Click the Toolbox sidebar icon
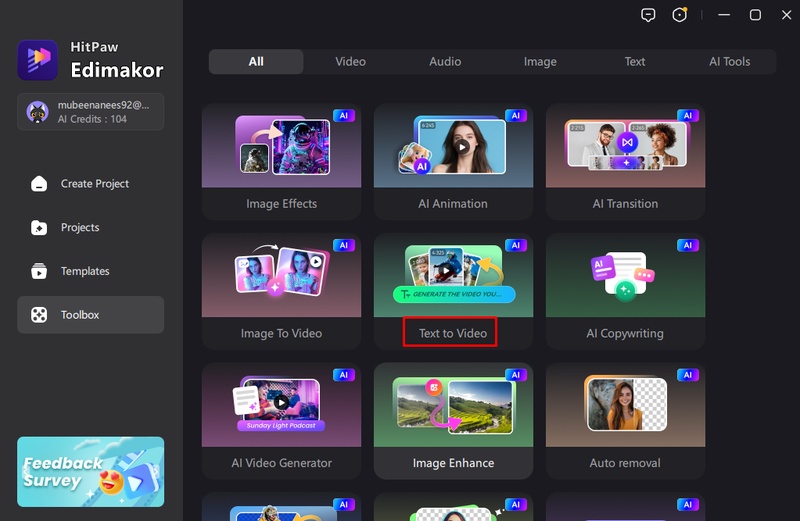 pos(39,315)
